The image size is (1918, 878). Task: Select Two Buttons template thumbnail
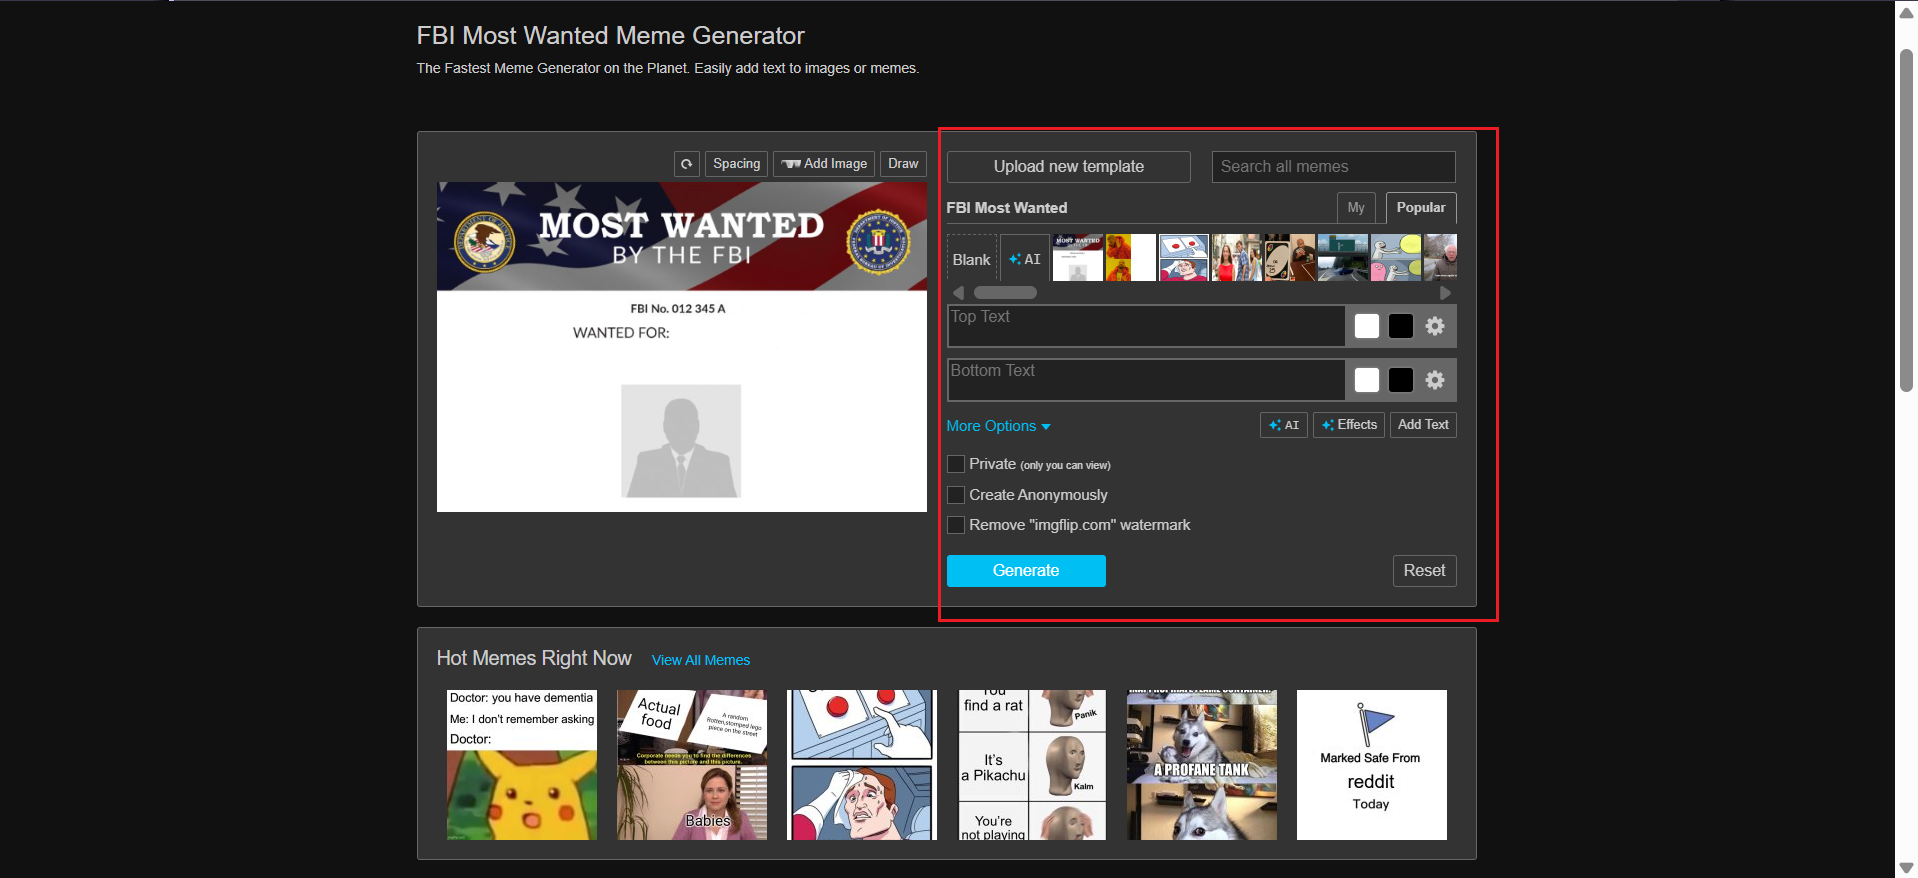click(x=1184, y=258)
